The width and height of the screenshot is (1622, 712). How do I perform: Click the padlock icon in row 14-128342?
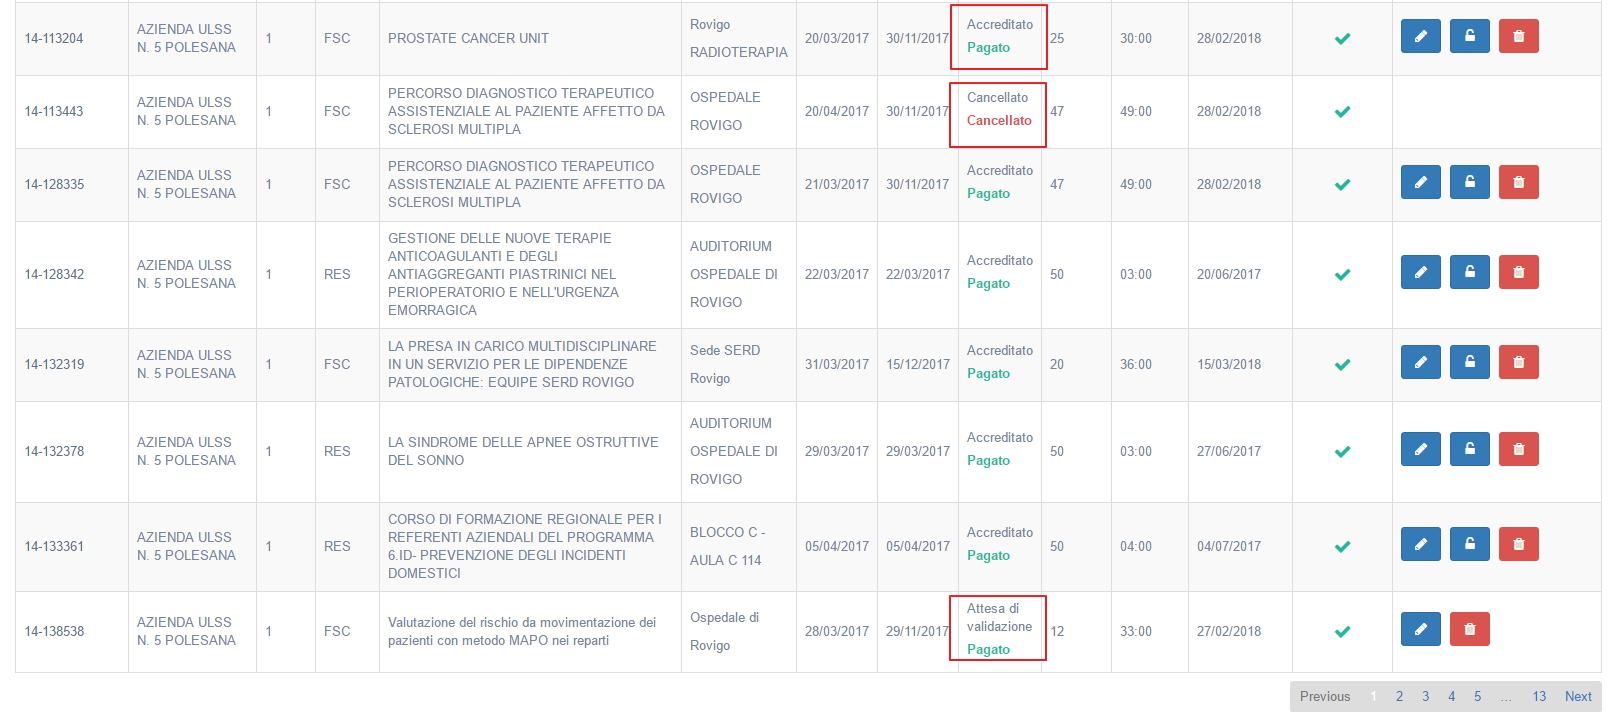point(1469,272)
